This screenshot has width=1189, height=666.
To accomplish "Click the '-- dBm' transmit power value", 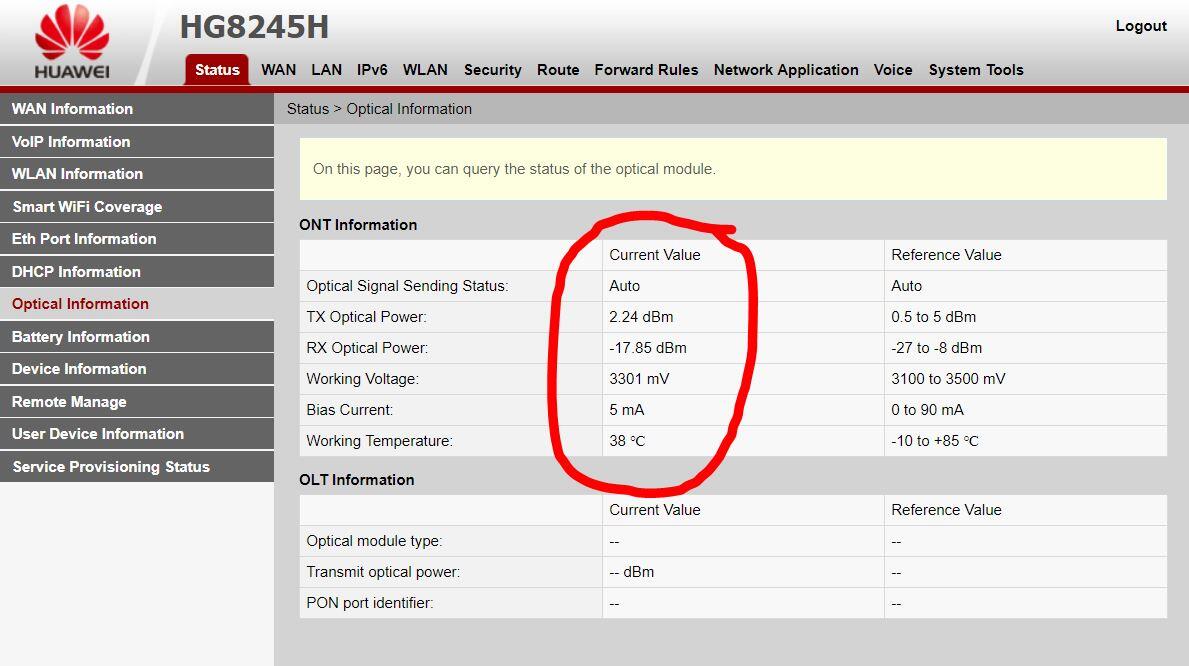I will [632, 572].
